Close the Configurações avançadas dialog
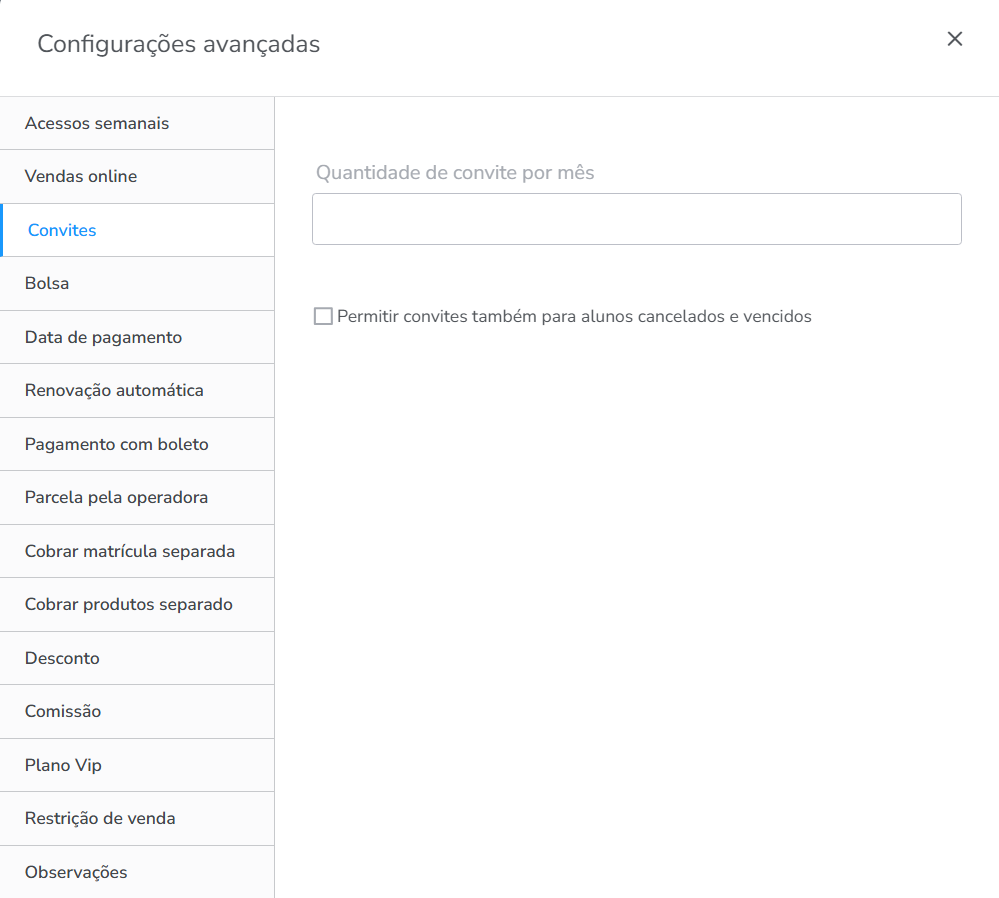Viewport: 999px width, 898px height. point(954,39)
